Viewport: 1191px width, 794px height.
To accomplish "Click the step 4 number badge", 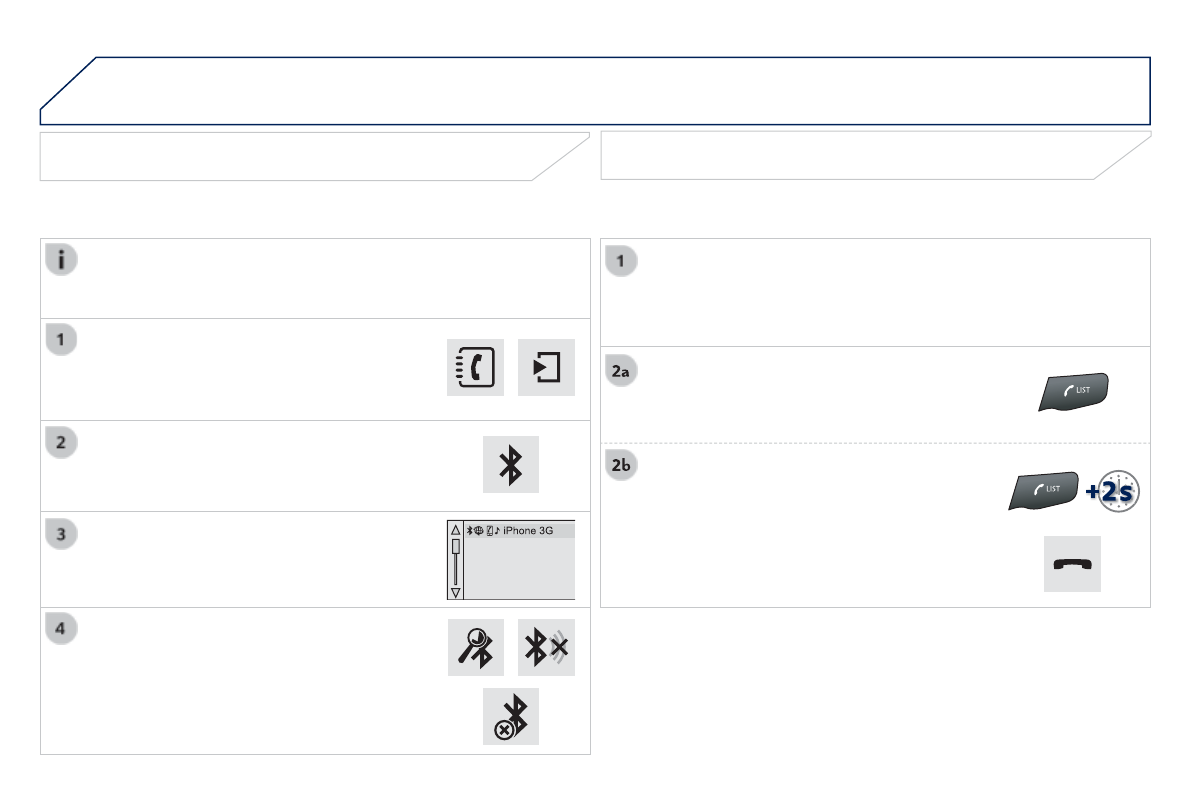I will pos(60,630).
